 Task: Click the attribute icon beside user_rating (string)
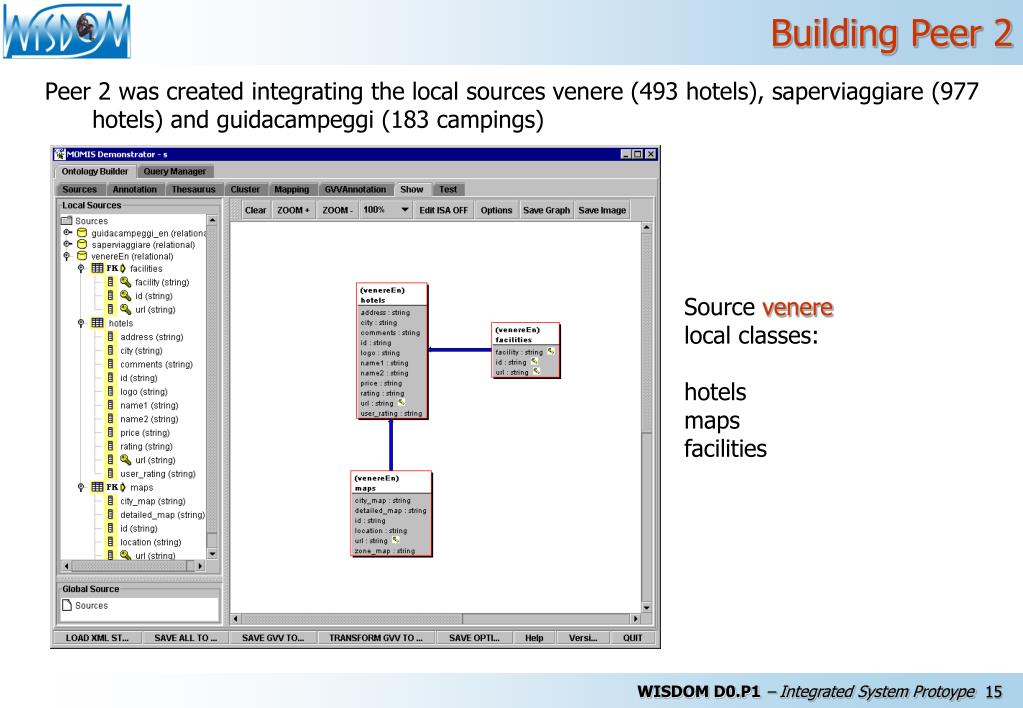click(110, 474)
